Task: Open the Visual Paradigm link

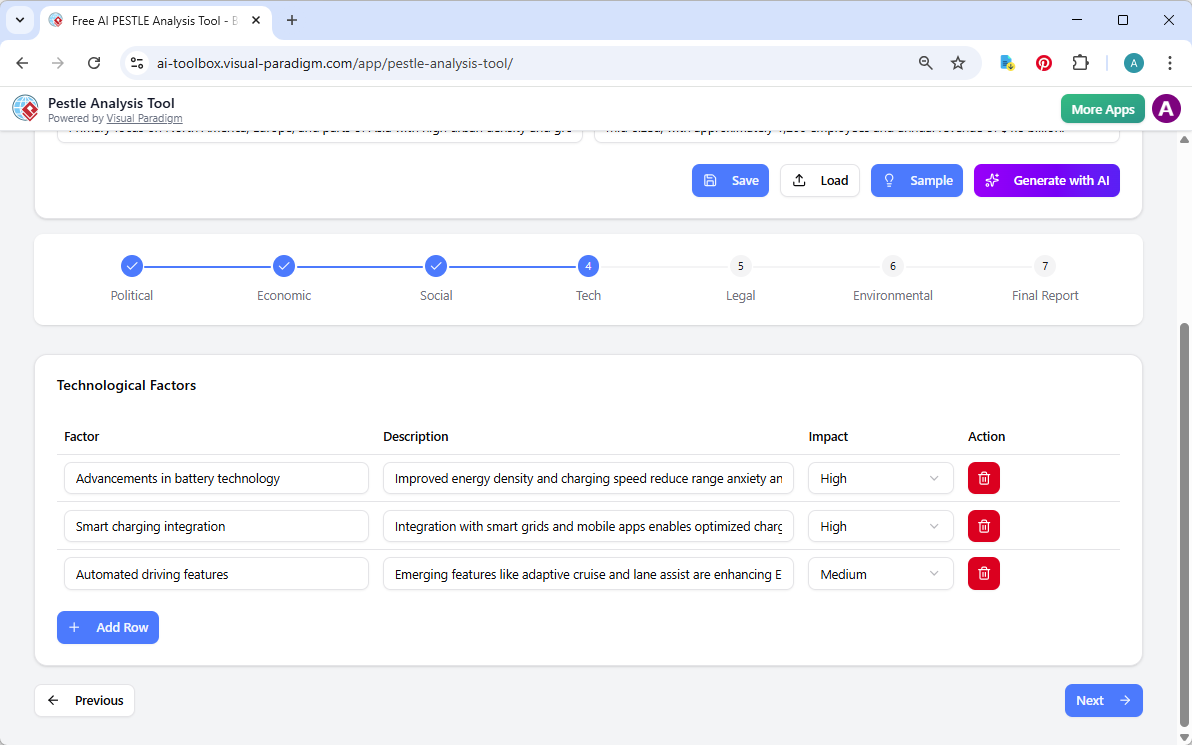Action: 144,118
